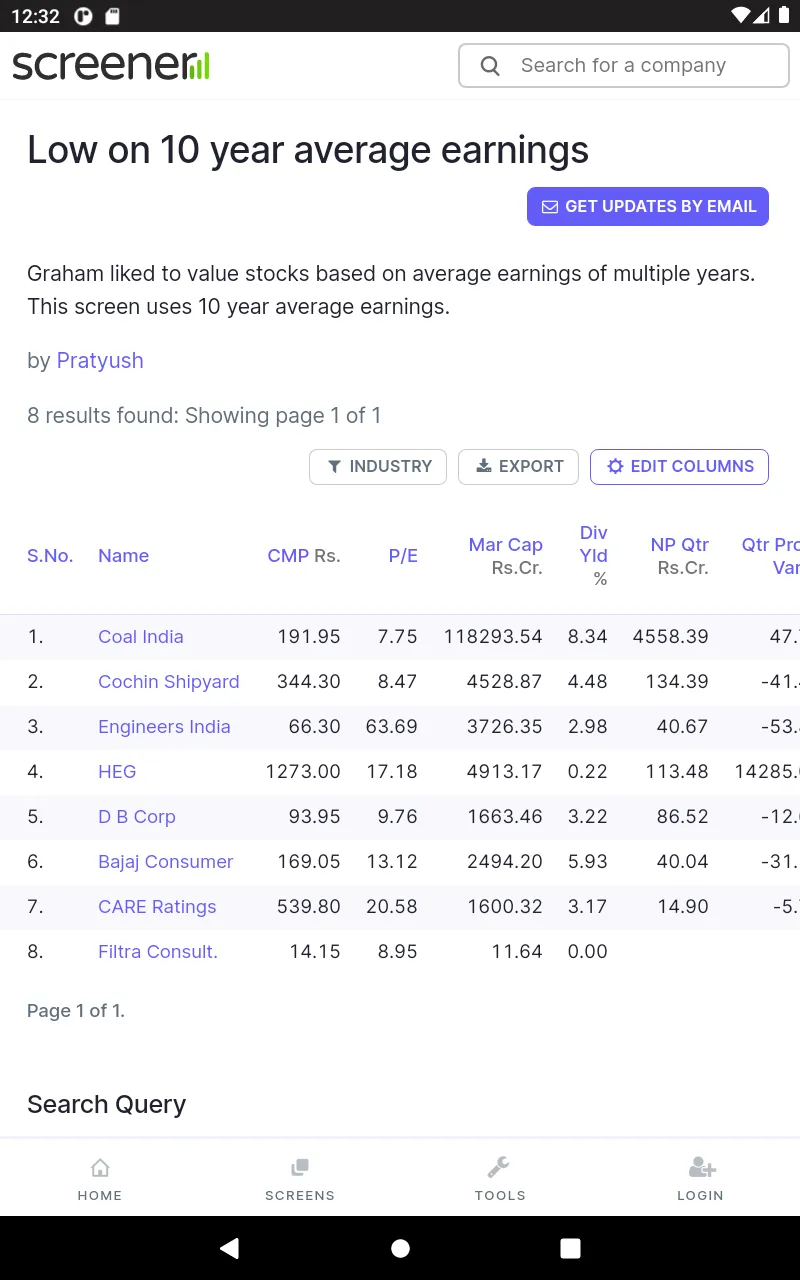Click the search magnifier icon

[x=490, y=66]
